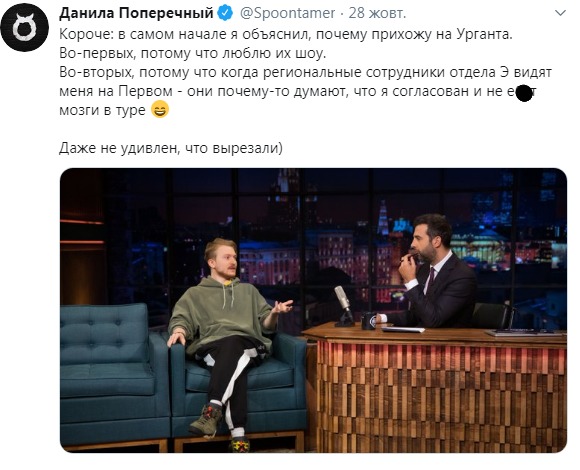Click the black censor blot in text
The width and height of the screenshot is (580, 470).
524,93
